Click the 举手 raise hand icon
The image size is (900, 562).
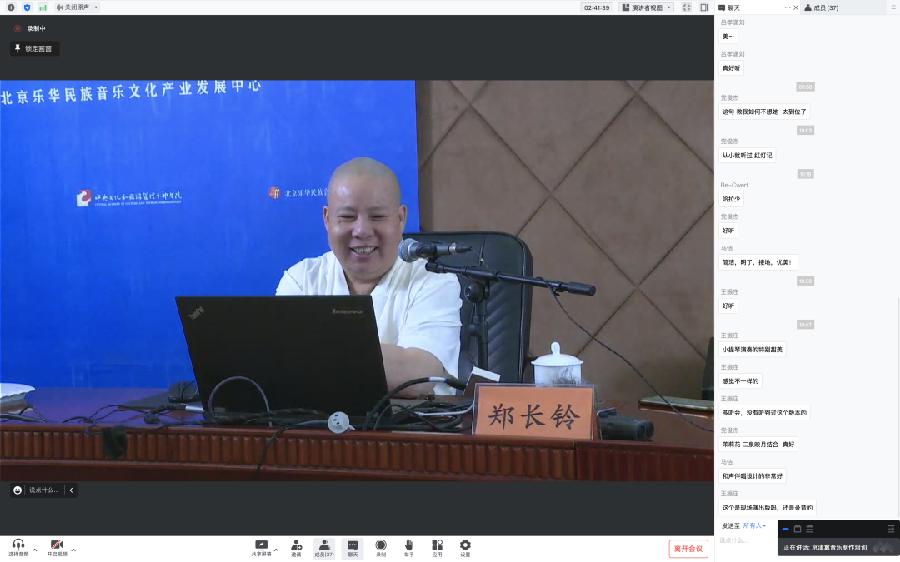[409, 548]
